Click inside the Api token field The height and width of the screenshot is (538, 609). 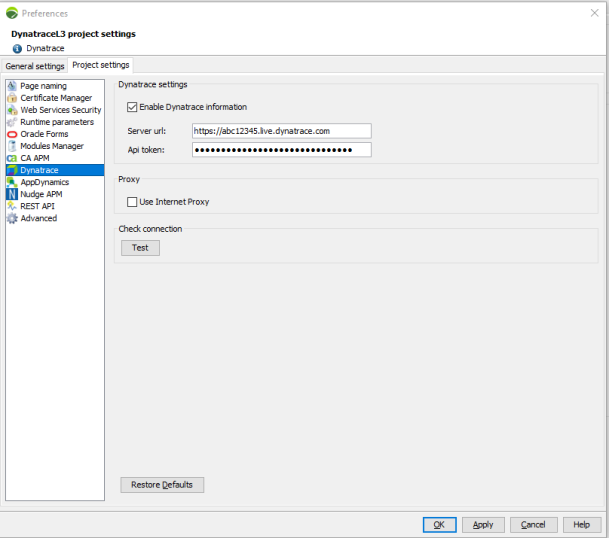tap(282, 150)
